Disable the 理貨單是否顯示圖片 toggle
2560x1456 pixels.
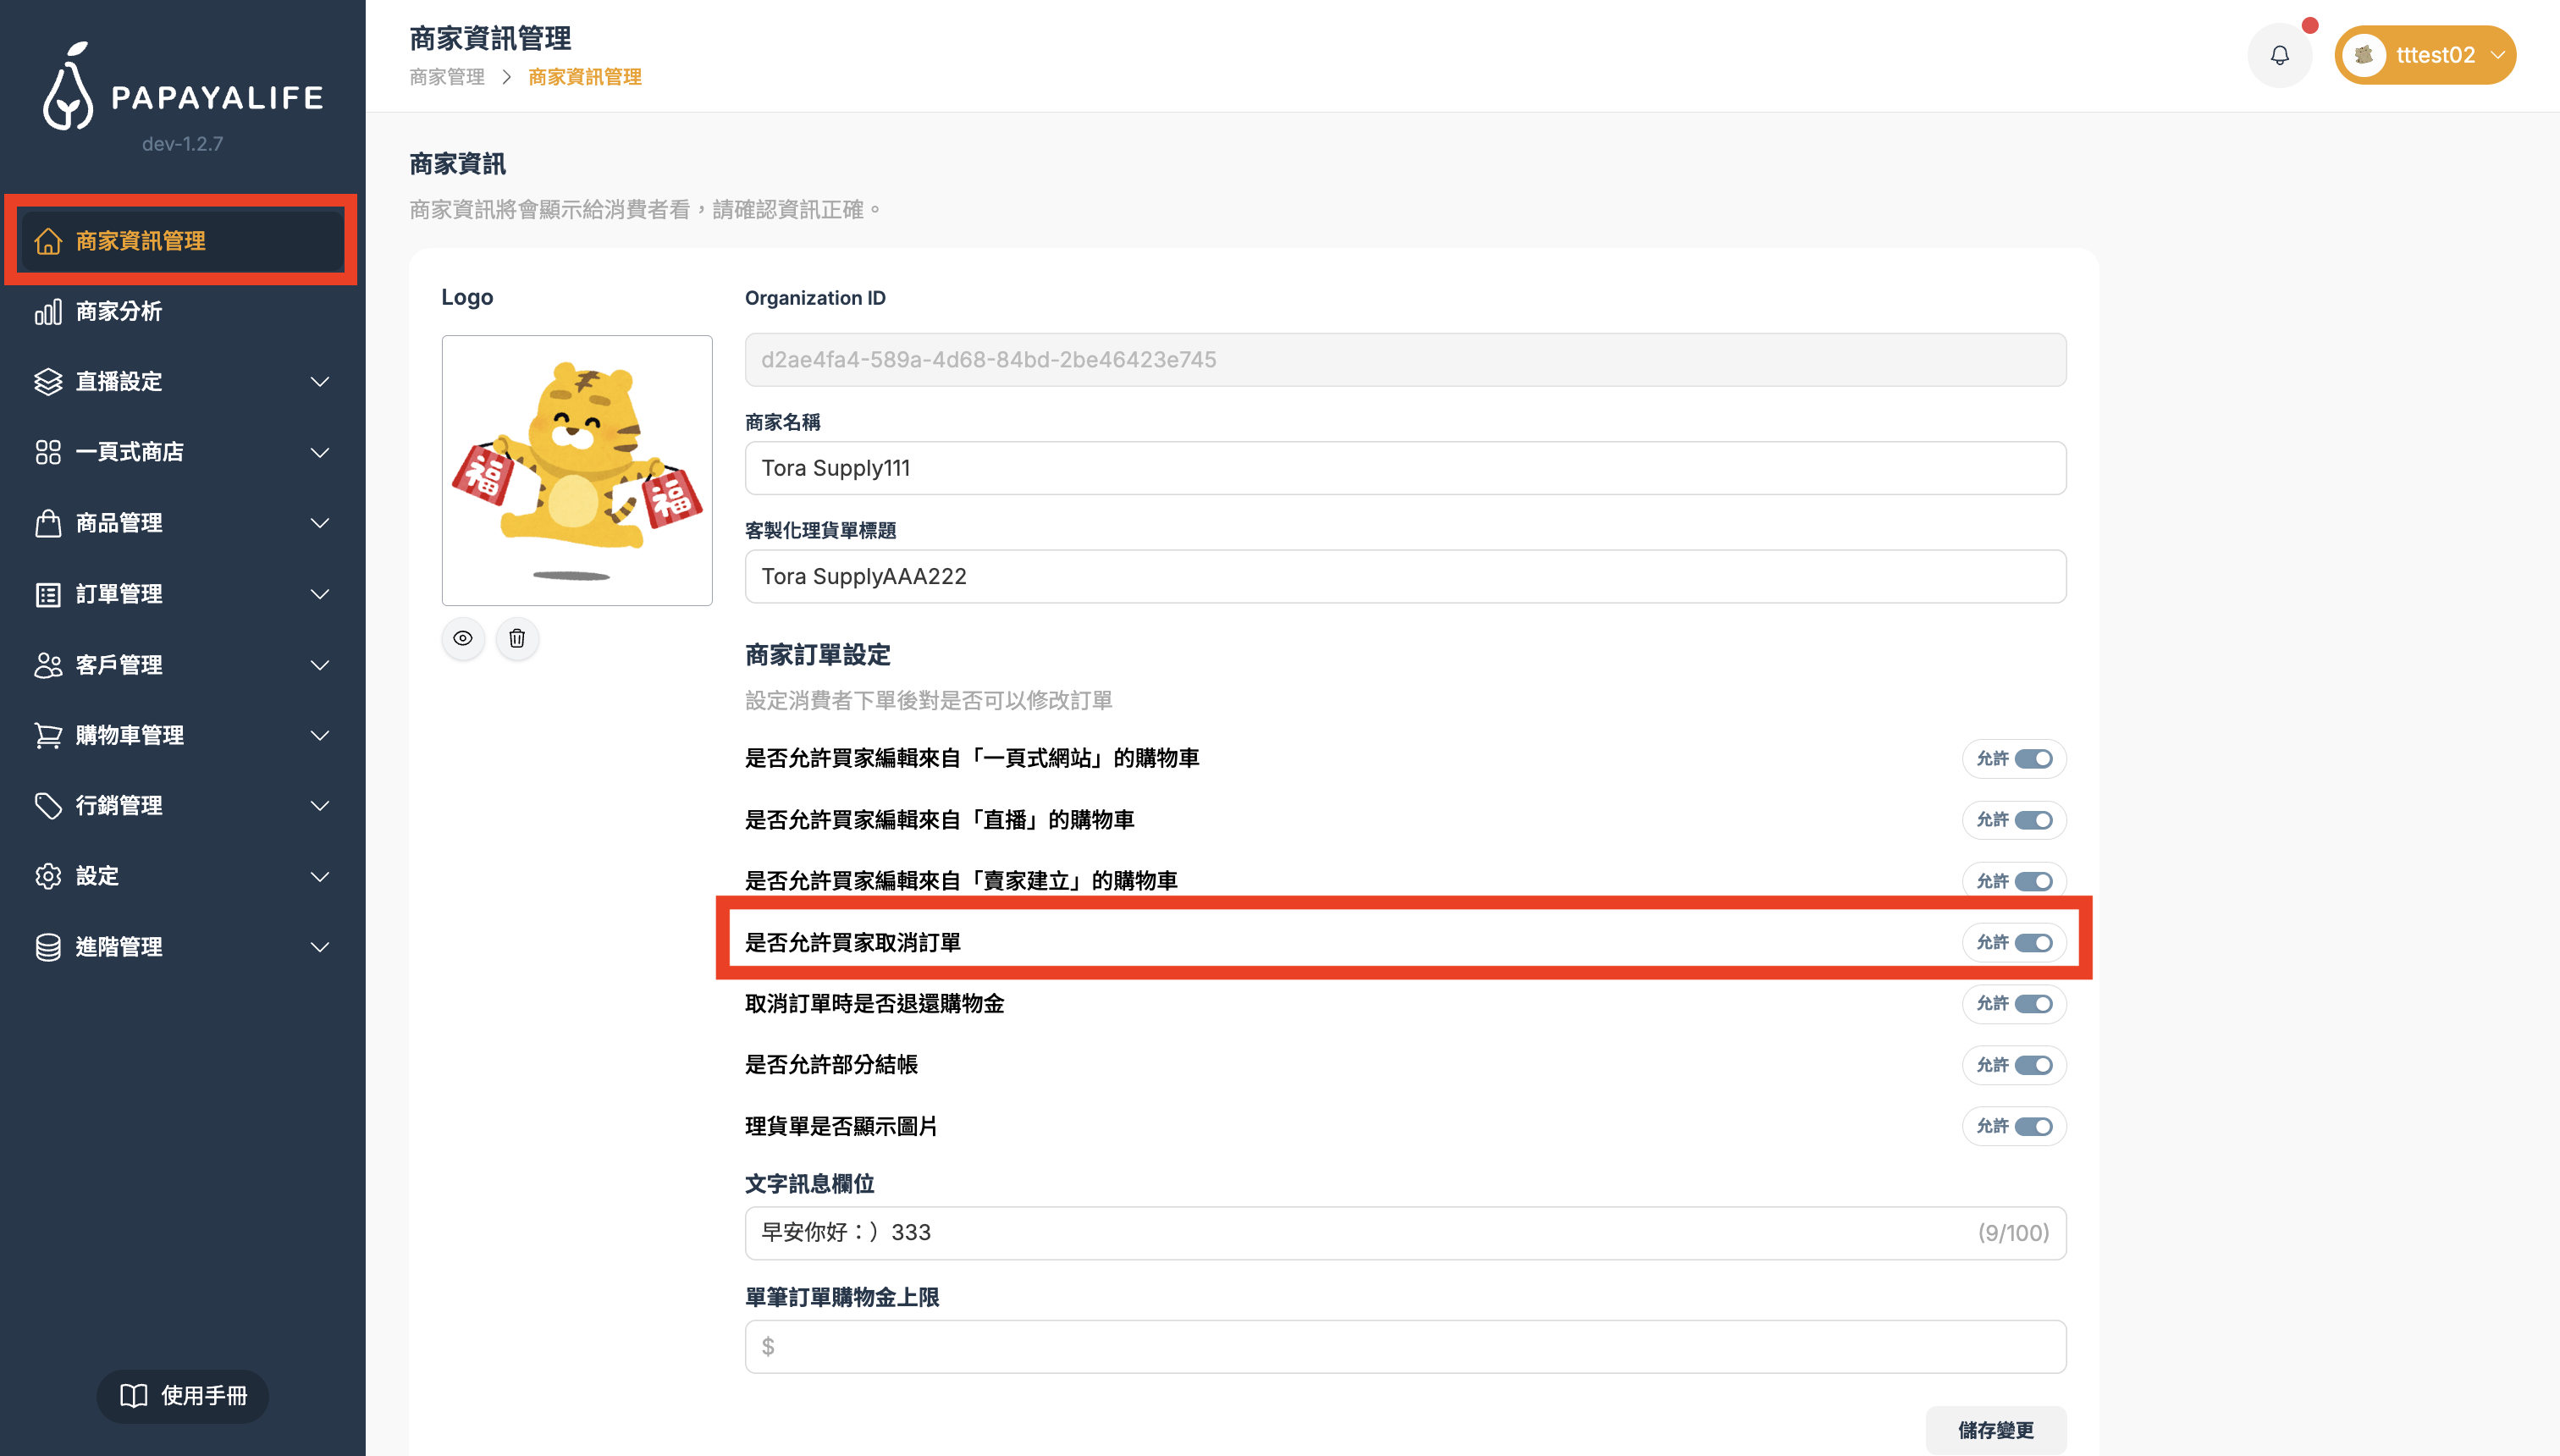click(x=2033, y=1126)
